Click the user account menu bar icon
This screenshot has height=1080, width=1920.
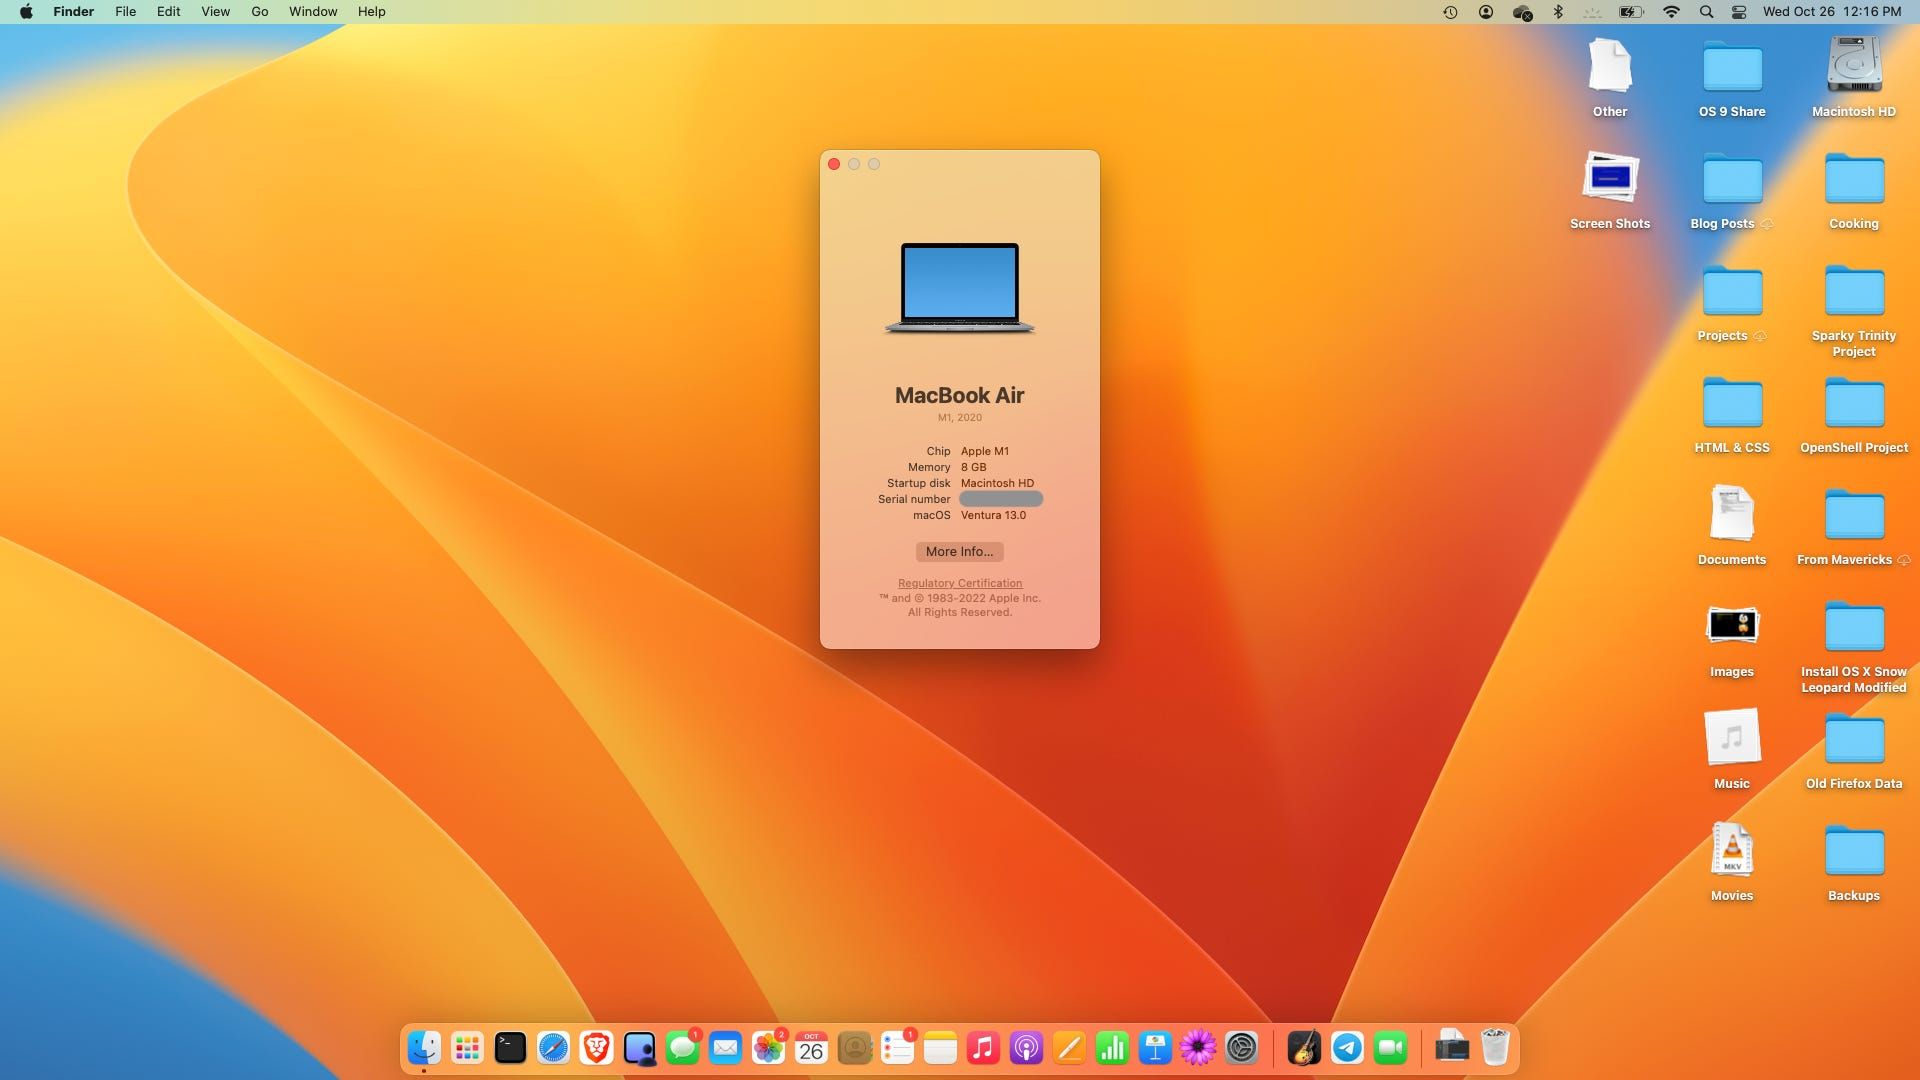1486,12
